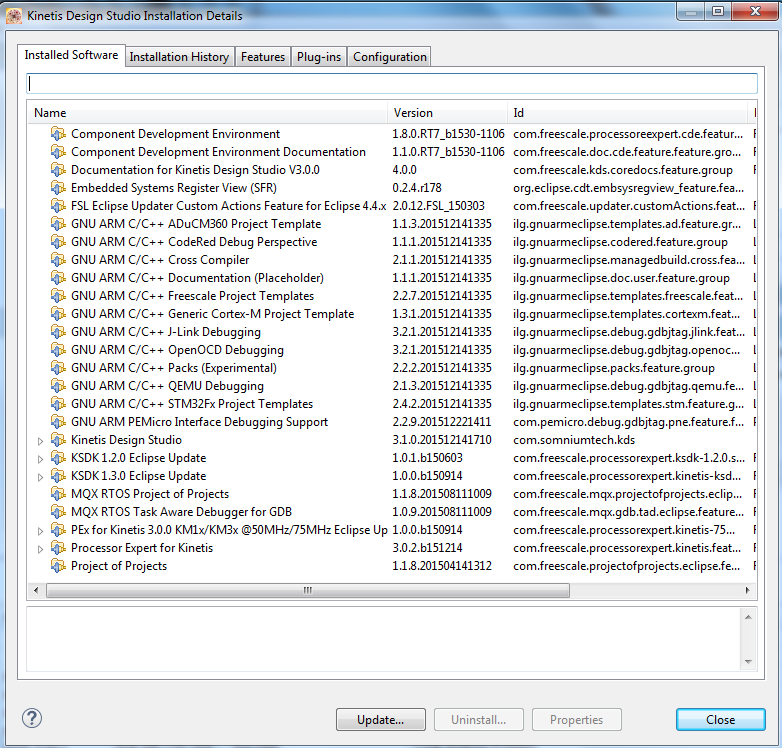Viewport: 782px width, 748px height.
Task: Click the horizontal scrollbar thumb of the software list
Action: pyautogui.click(x=308, y=590)
